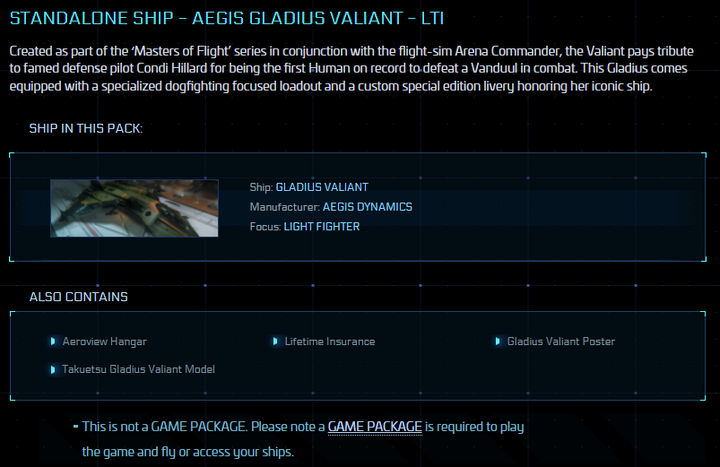
Task: Click the Focus label
Action: point(263,227)
